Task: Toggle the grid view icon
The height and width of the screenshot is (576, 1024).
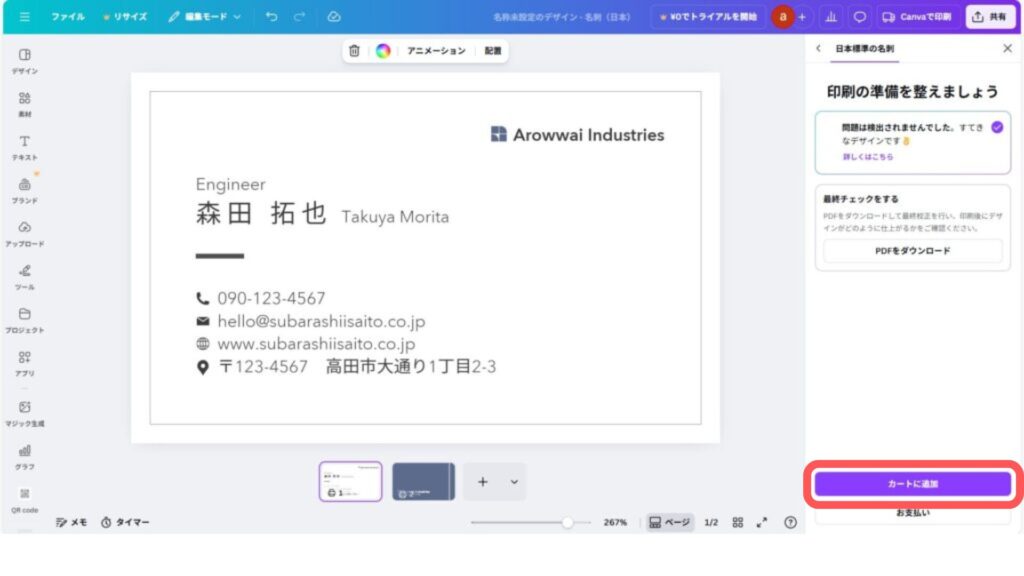Action: (x=738, y=522)
